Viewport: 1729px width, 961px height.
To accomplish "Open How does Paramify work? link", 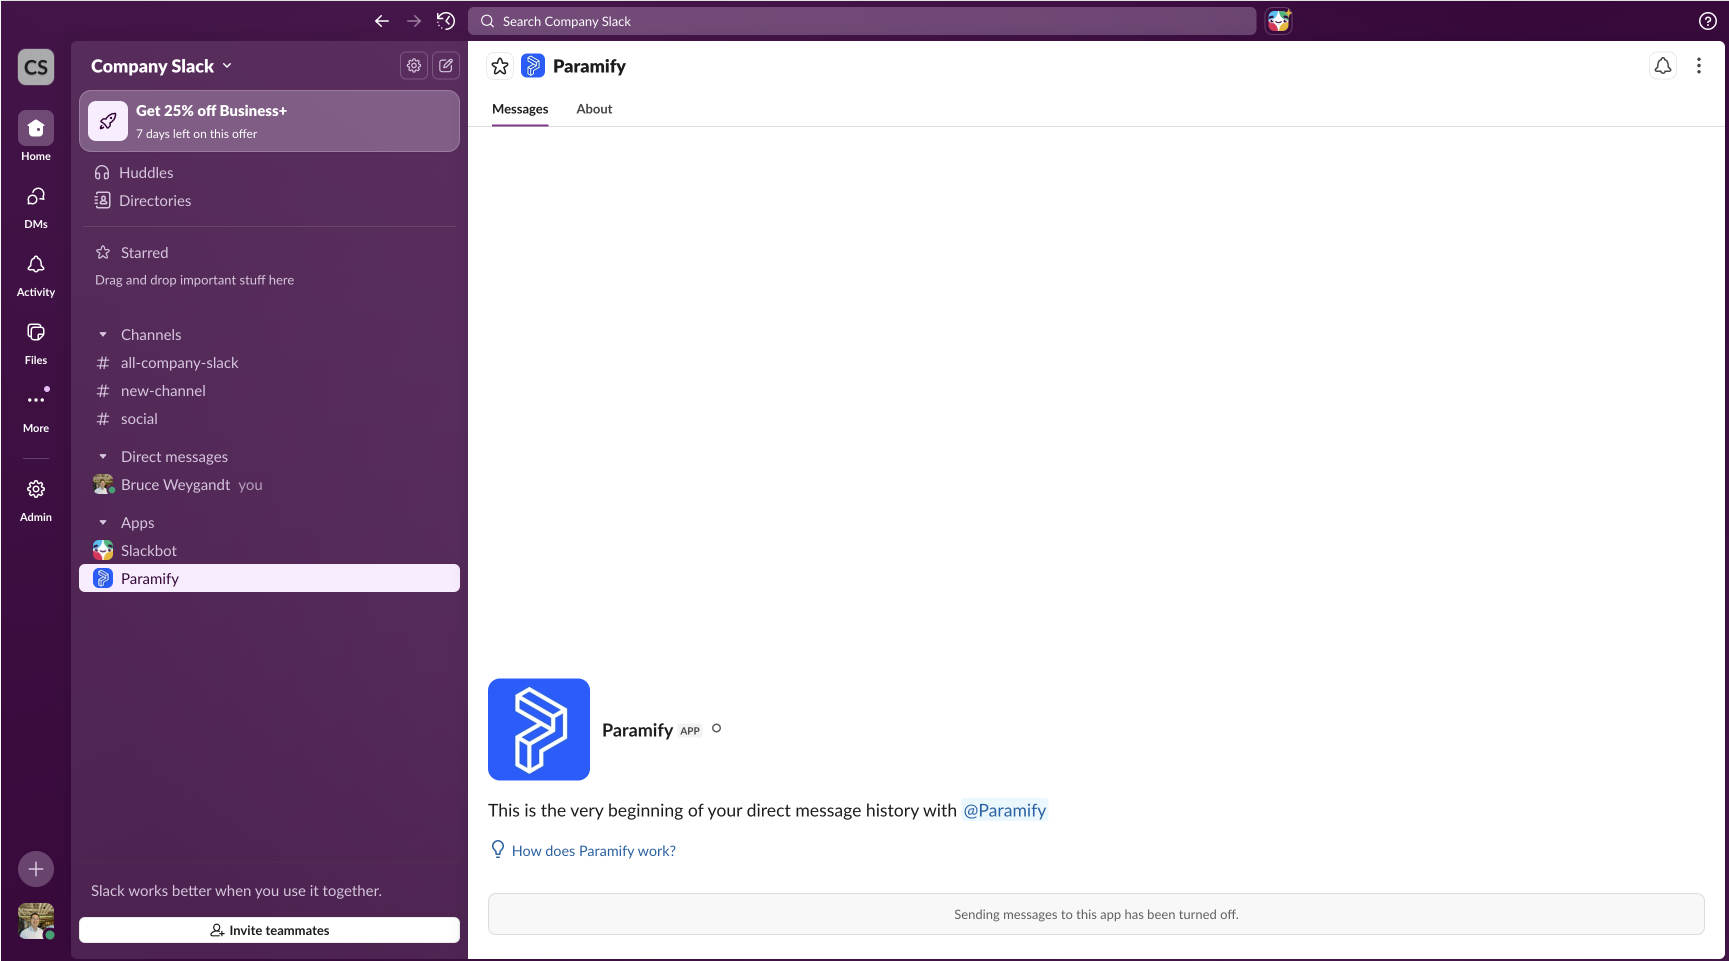I will pyautogui.click(x=594, y=851).
